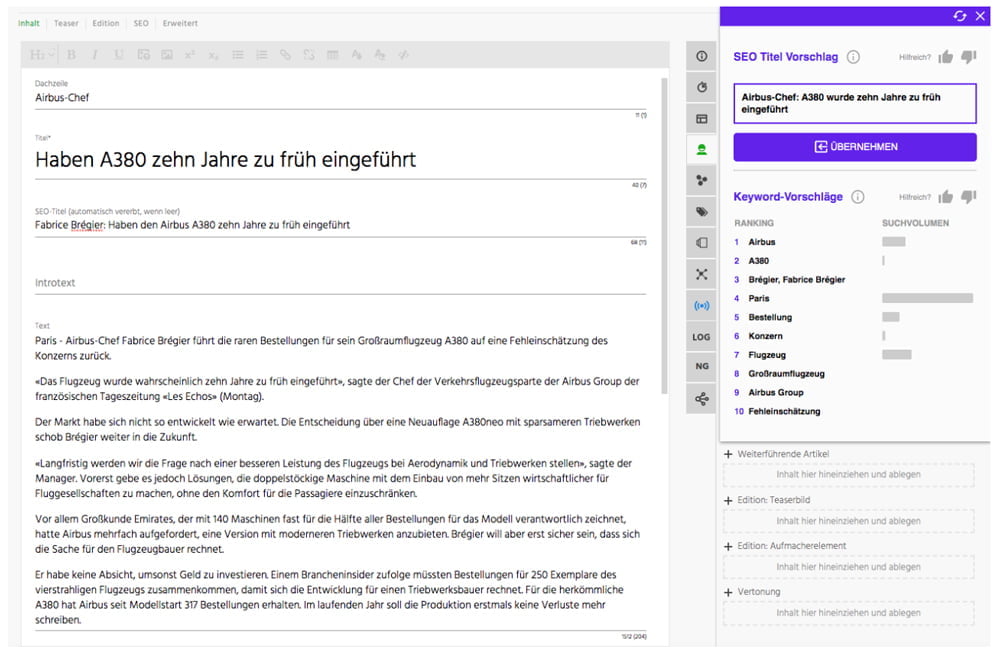Open the SEO tab
The image size is (1000, 651).
[x=141, y=23]
